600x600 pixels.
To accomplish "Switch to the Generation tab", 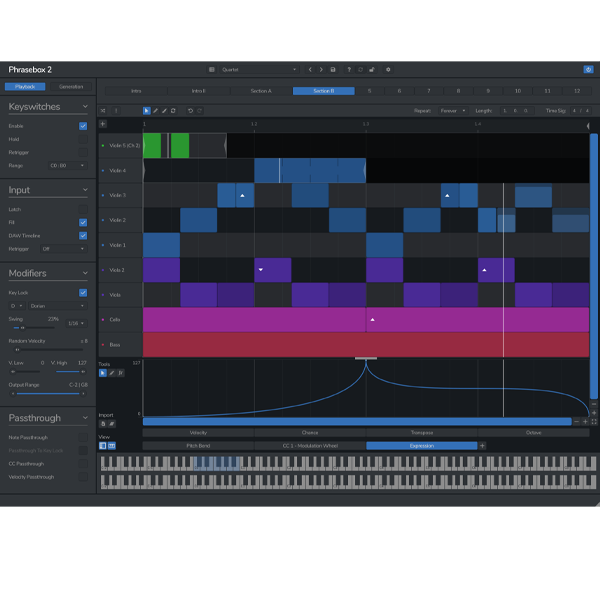I will [x=71, y=87].
